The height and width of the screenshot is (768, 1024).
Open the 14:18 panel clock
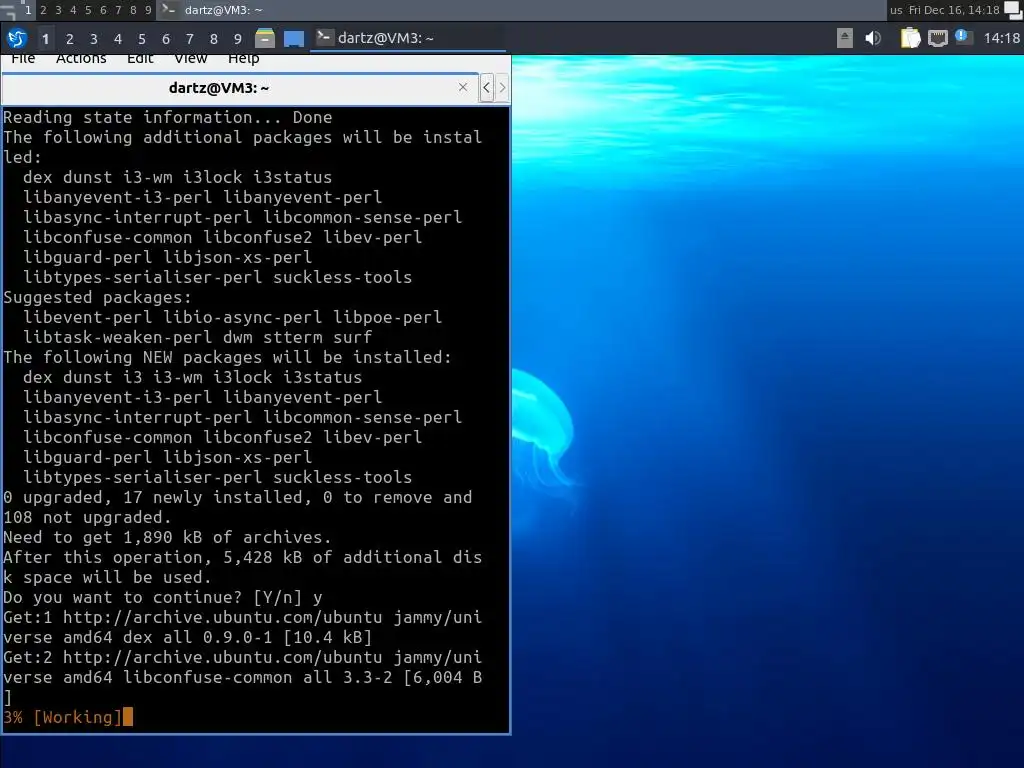tap(1001, 39)
